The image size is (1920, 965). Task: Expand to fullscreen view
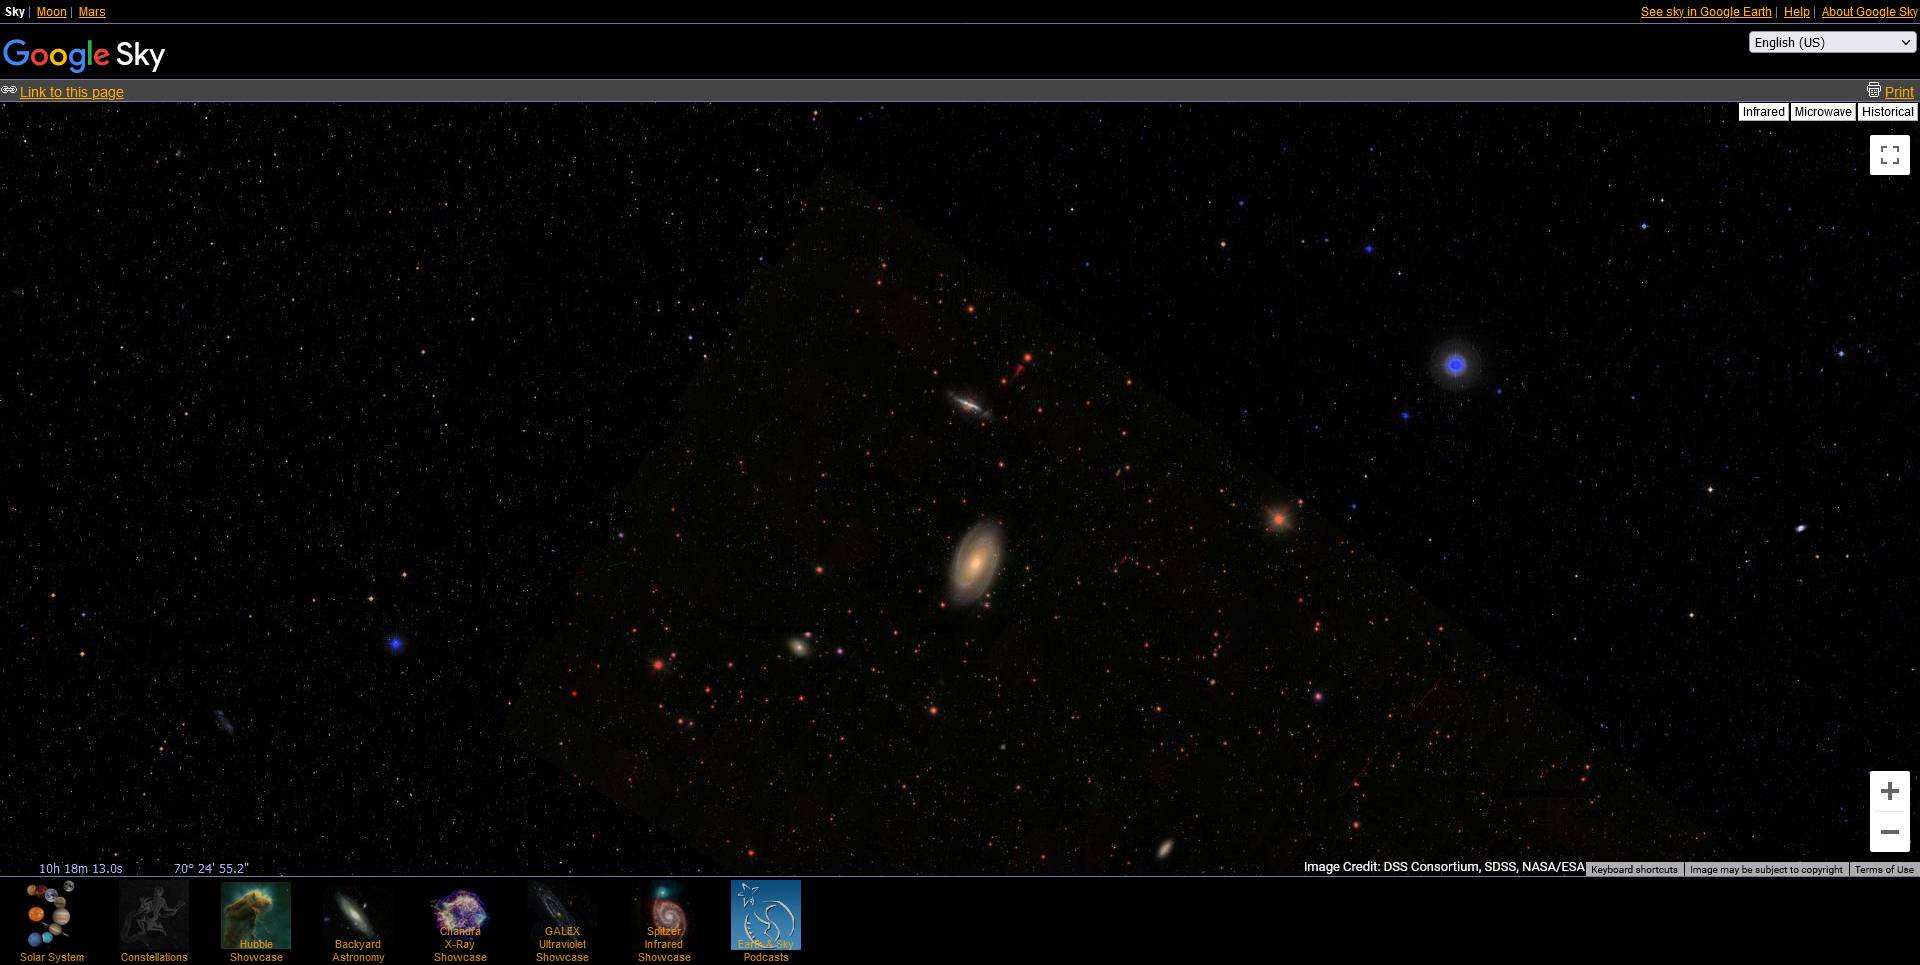pyautogui.click(x=1889, y=154)
